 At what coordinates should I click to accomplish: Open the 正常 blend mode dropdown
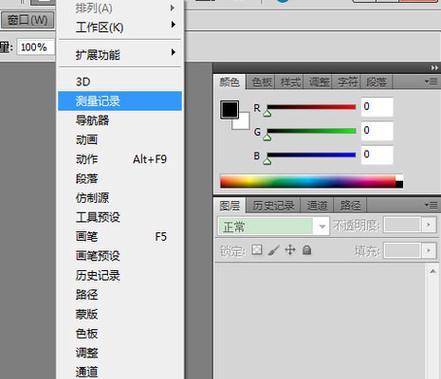click(x=273, y=226)
